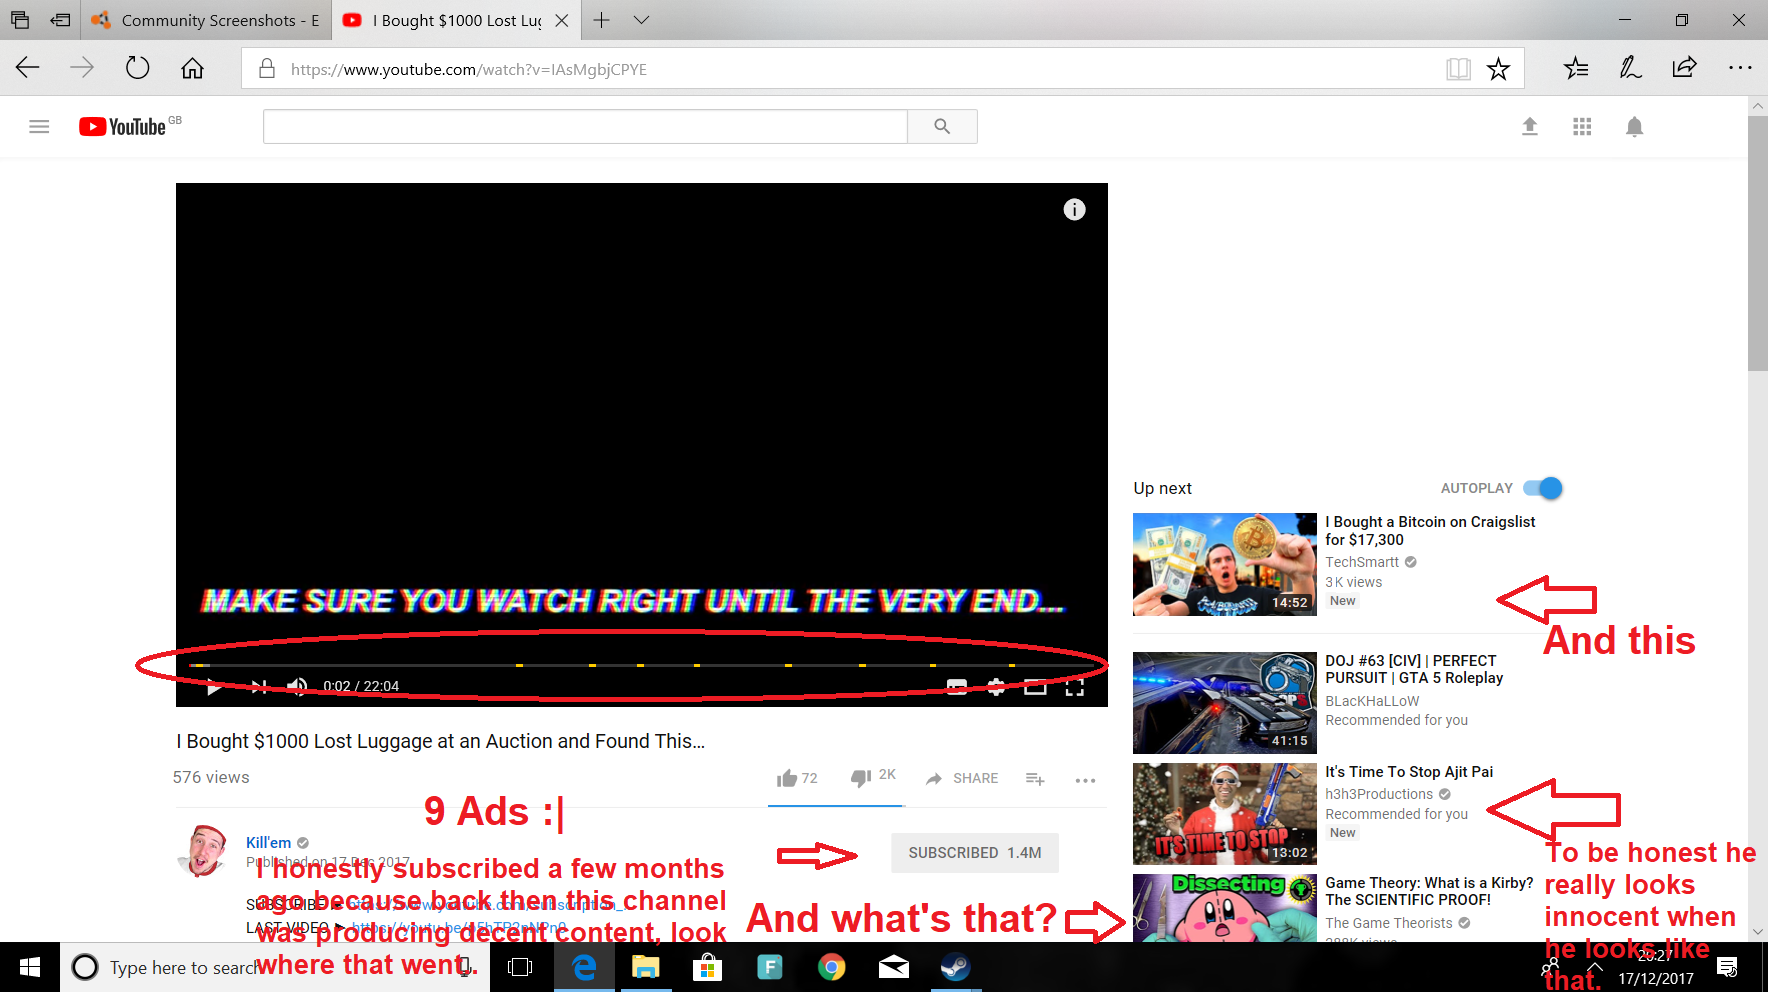Open 'I Bought a Bitcoin on Craigslist' title
Image resolution: width=1768 pixels, height=992 pixels.
coord(1430,531)
